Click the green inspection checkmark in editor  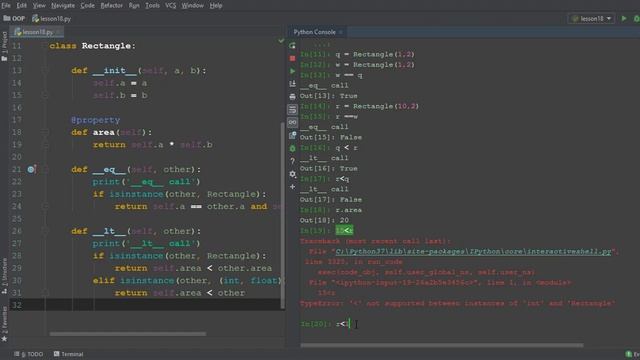pyautogui.click(x=281, y=40)
